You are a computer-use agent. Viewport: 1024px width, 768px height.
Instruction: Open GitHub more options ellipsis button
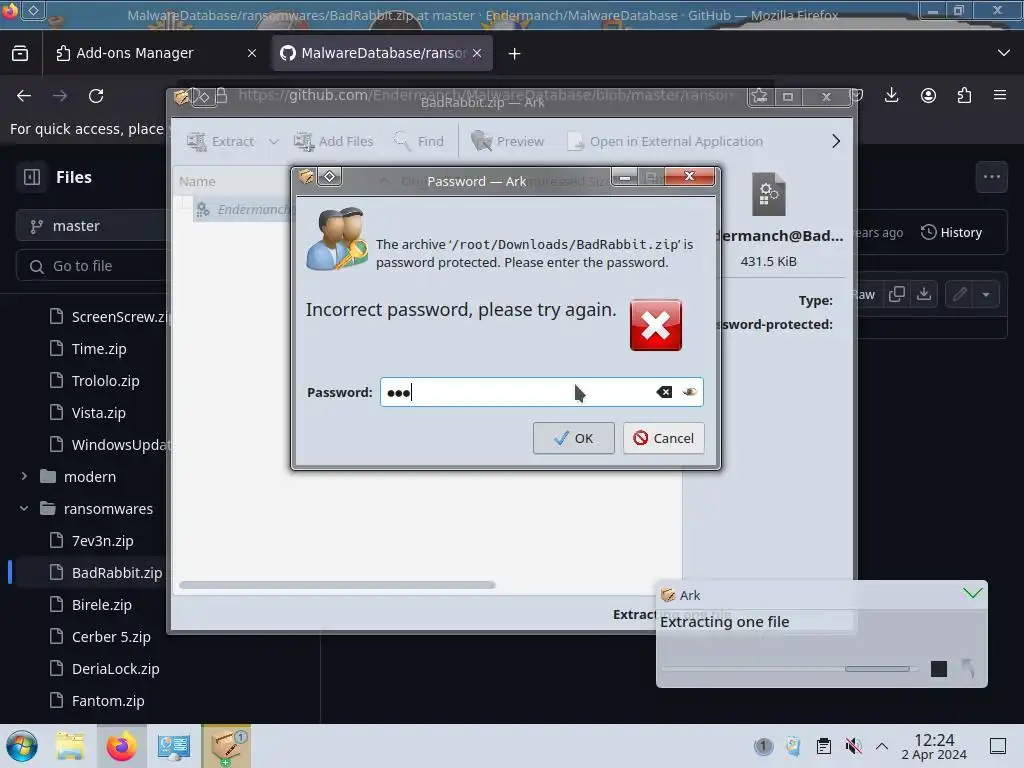click(x=991, y=177)
